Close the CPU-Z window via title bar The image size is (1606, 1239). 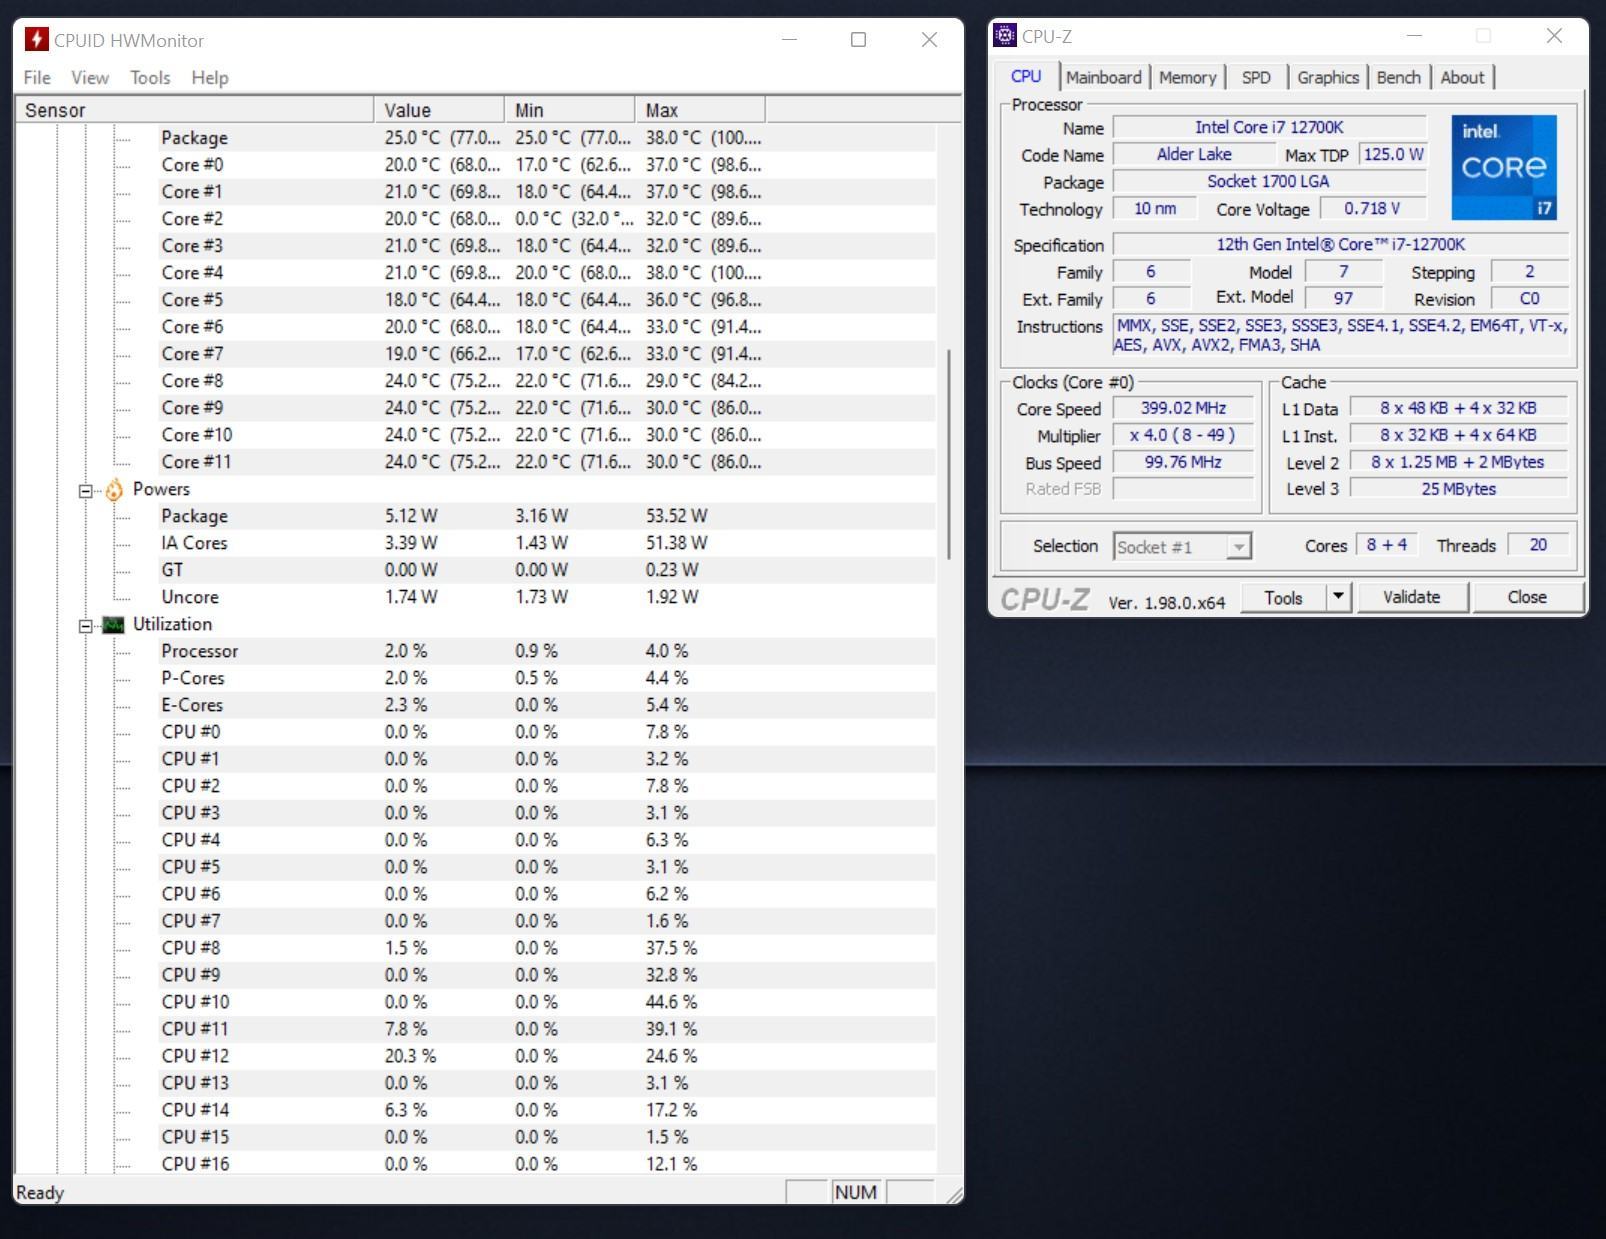pyautogui.click(x=1554, y=36)
